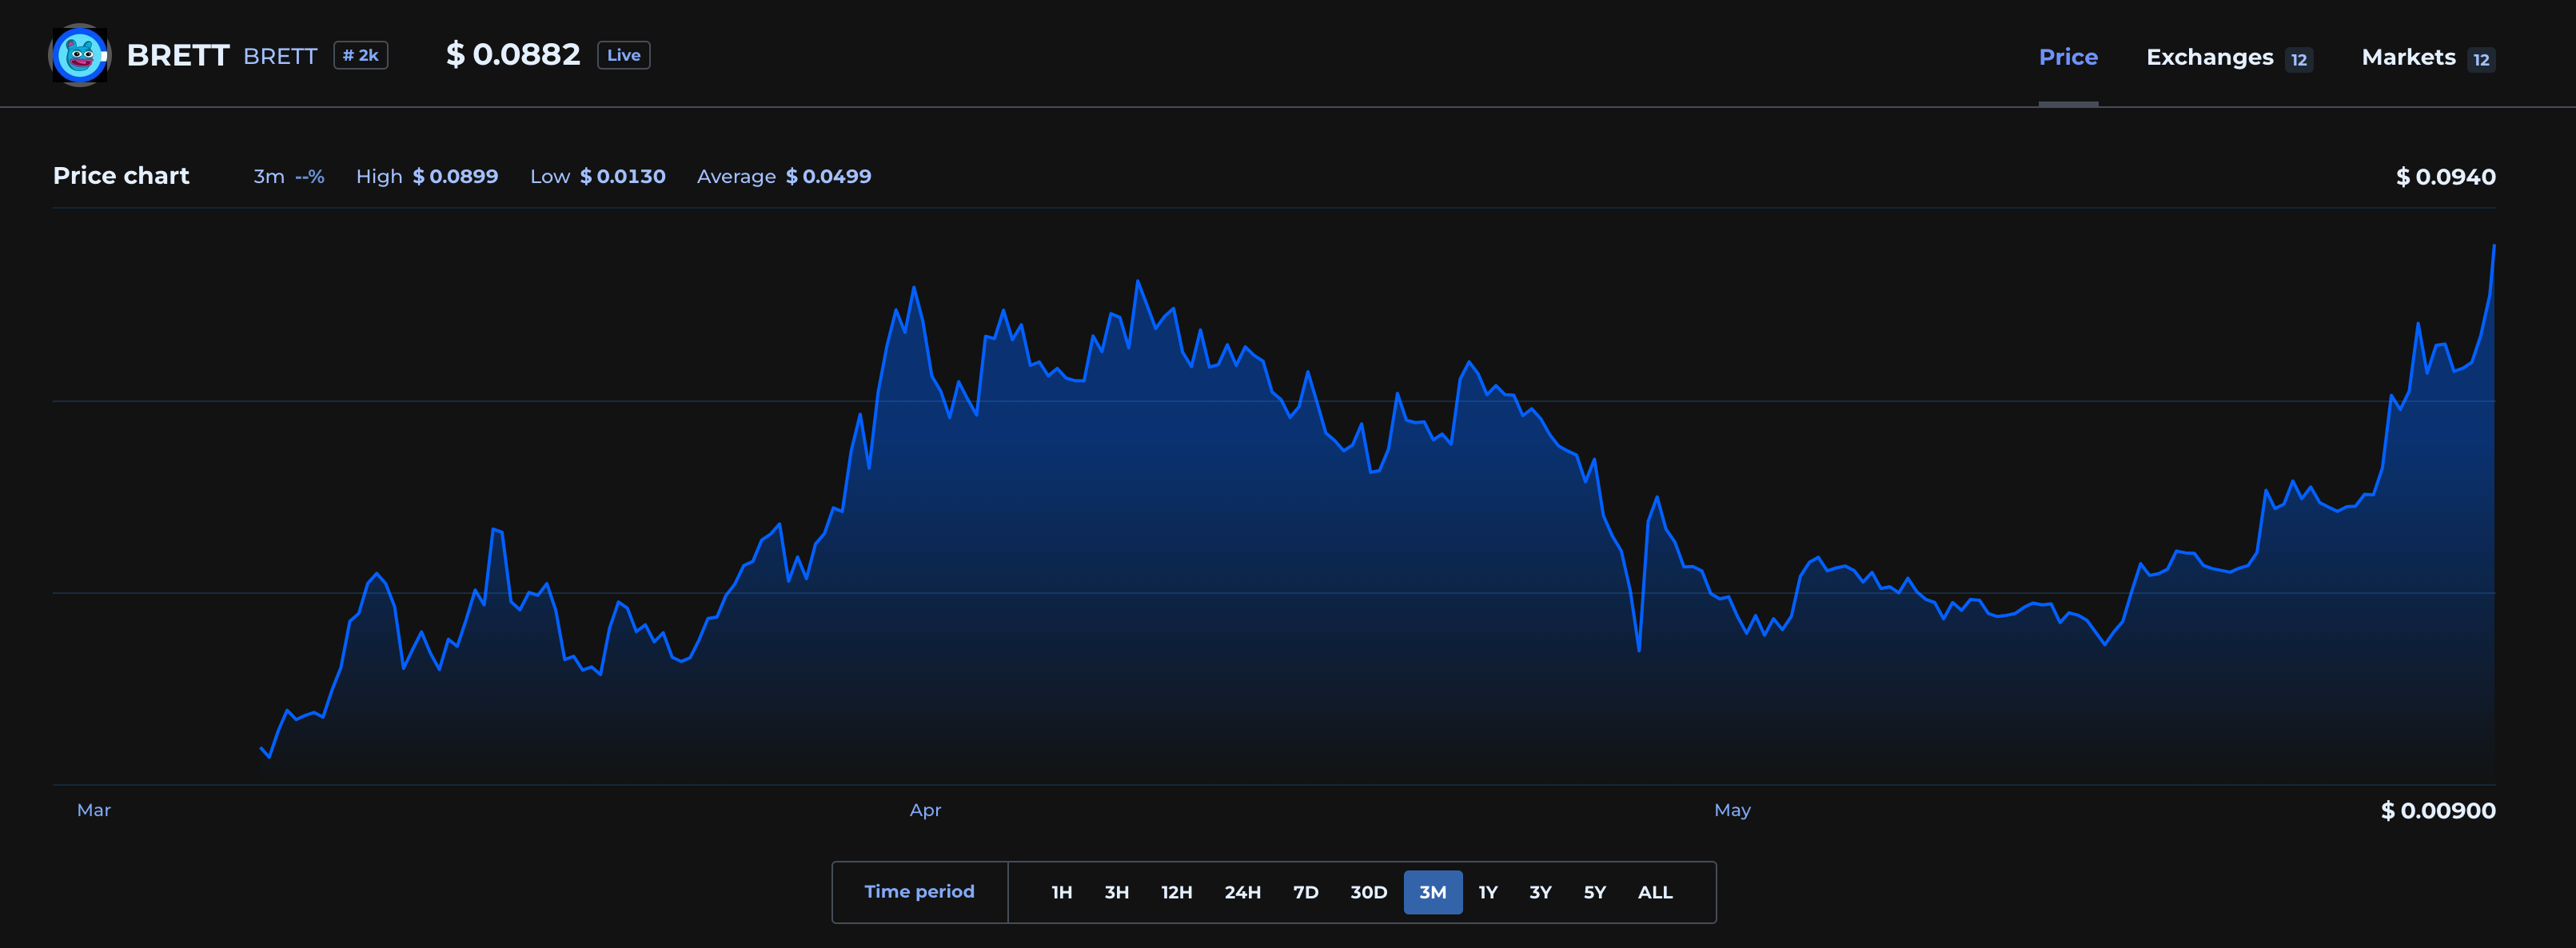This screenshot has width=2576, height=948.
Task: Select the 3H time period
Action: pos(1116,892)
